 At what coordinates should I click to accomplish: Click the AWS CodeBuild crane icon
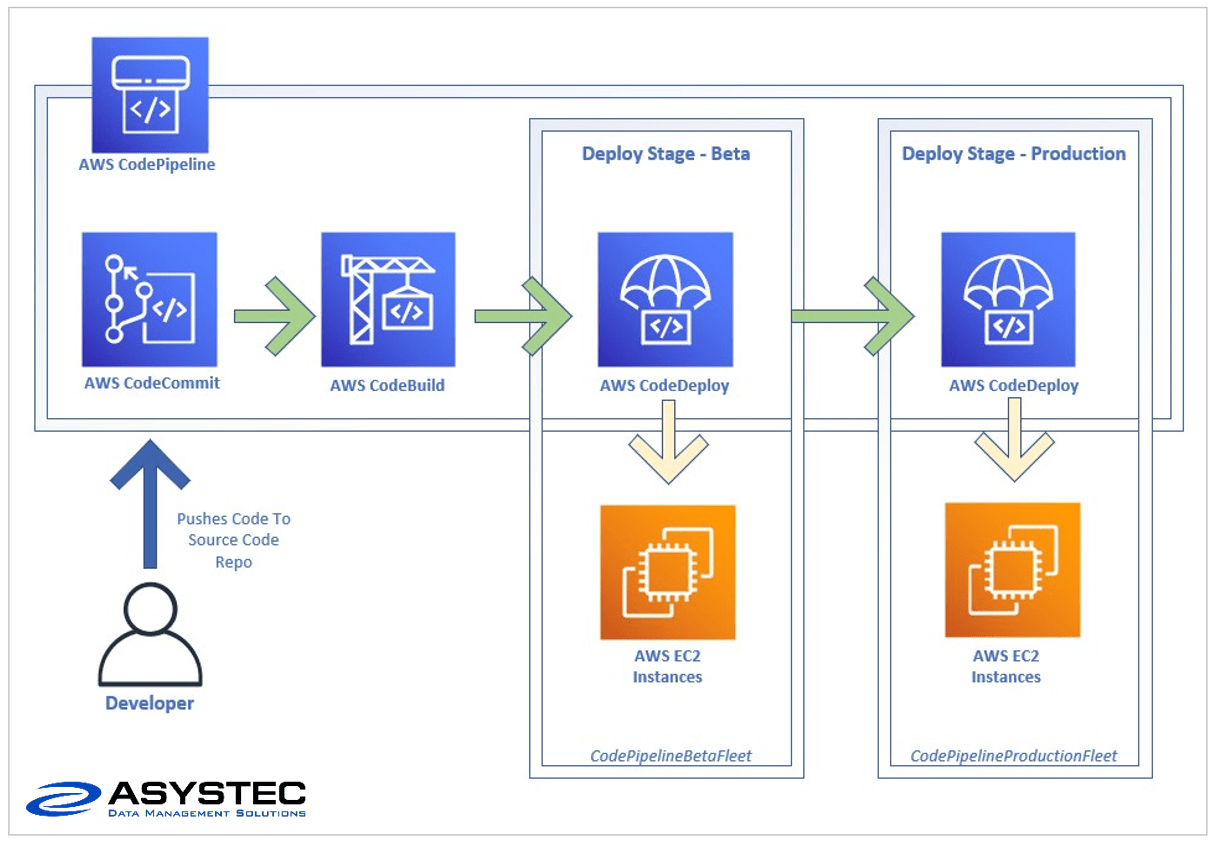pyautogui.click(x=388, y=300)
